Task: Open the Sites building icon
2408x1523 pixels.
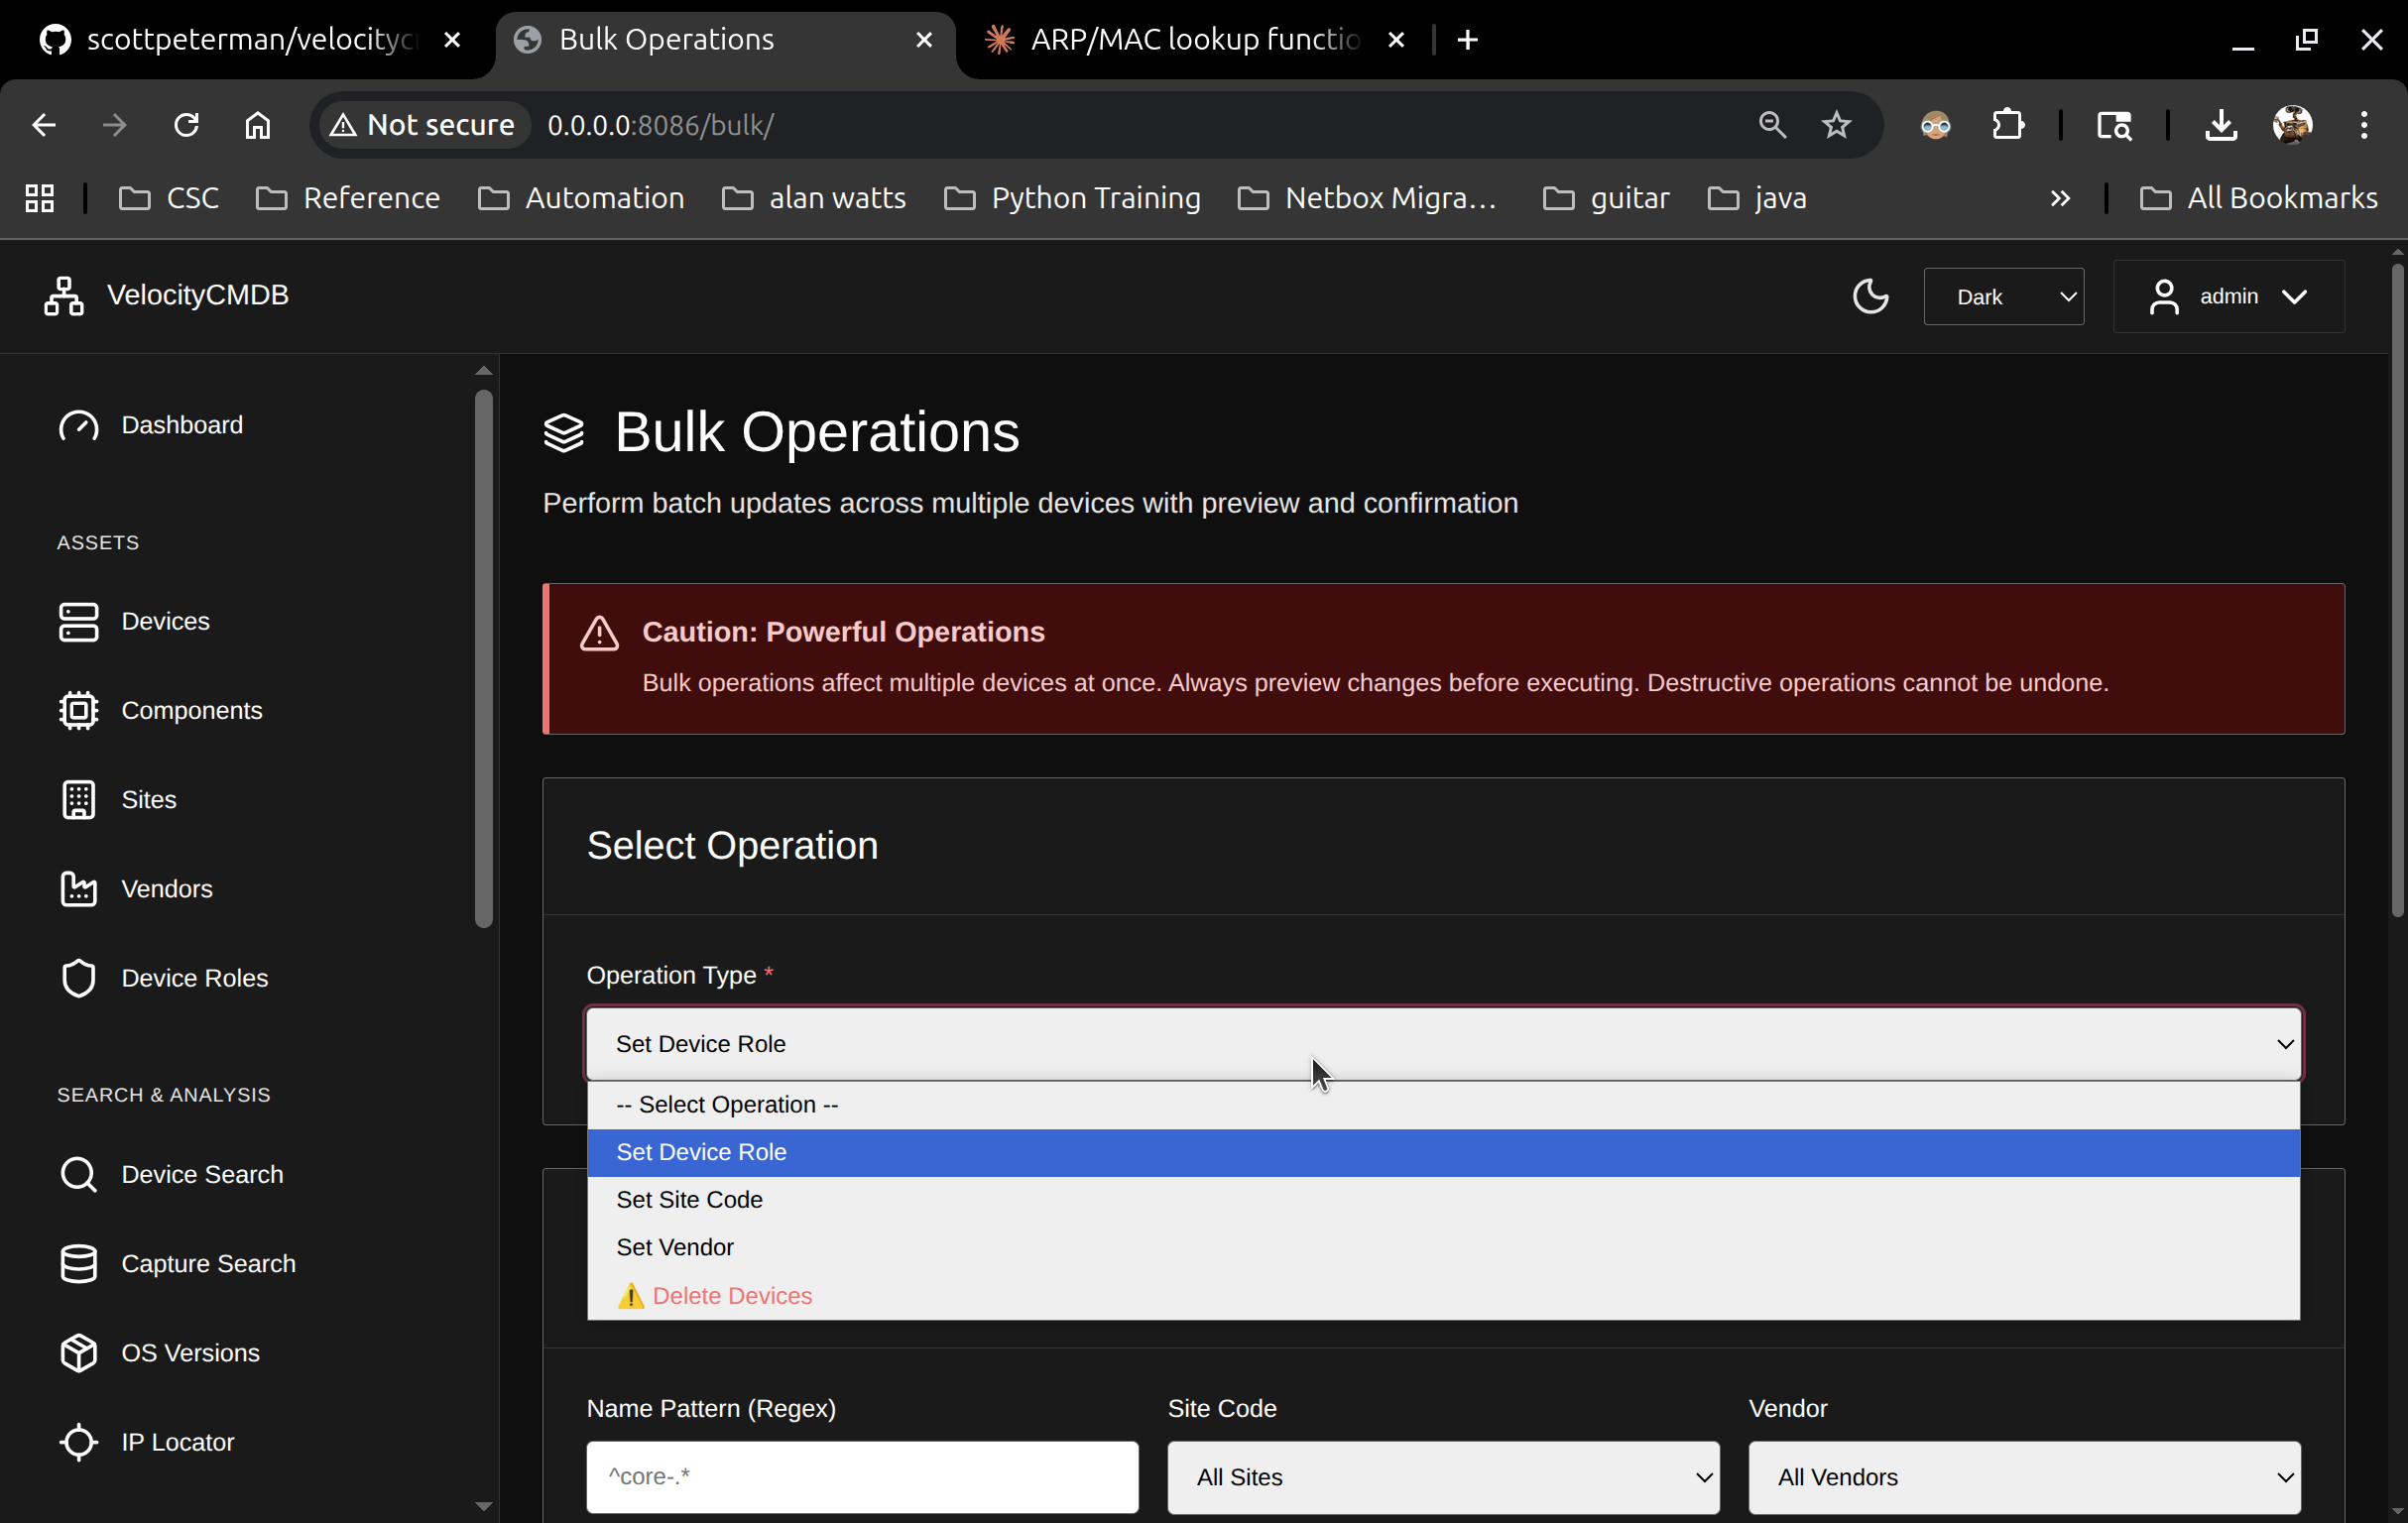Action: coord(78,799)
